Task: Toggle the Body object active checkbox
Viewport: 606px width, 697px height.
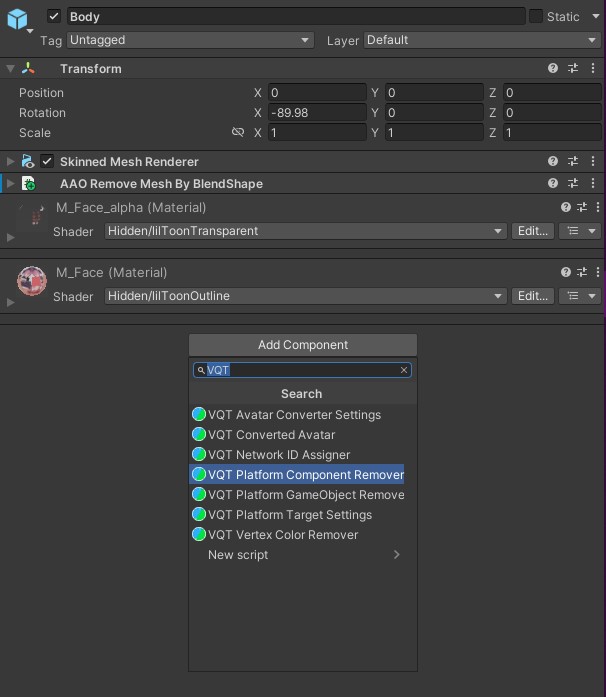Action: pyautogui.click(x=54, y=16)
